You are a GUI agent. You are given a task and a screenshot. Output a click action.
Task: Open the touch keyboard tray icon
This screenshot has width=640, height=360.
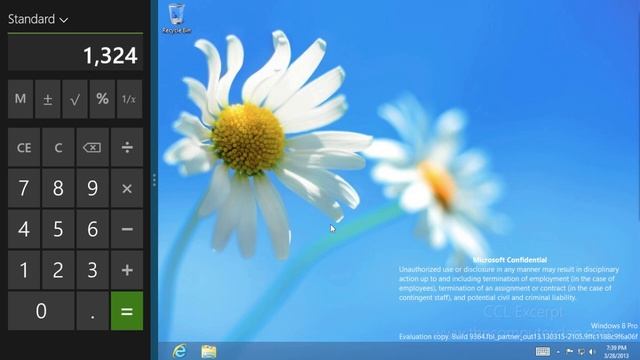coord(542,351)
